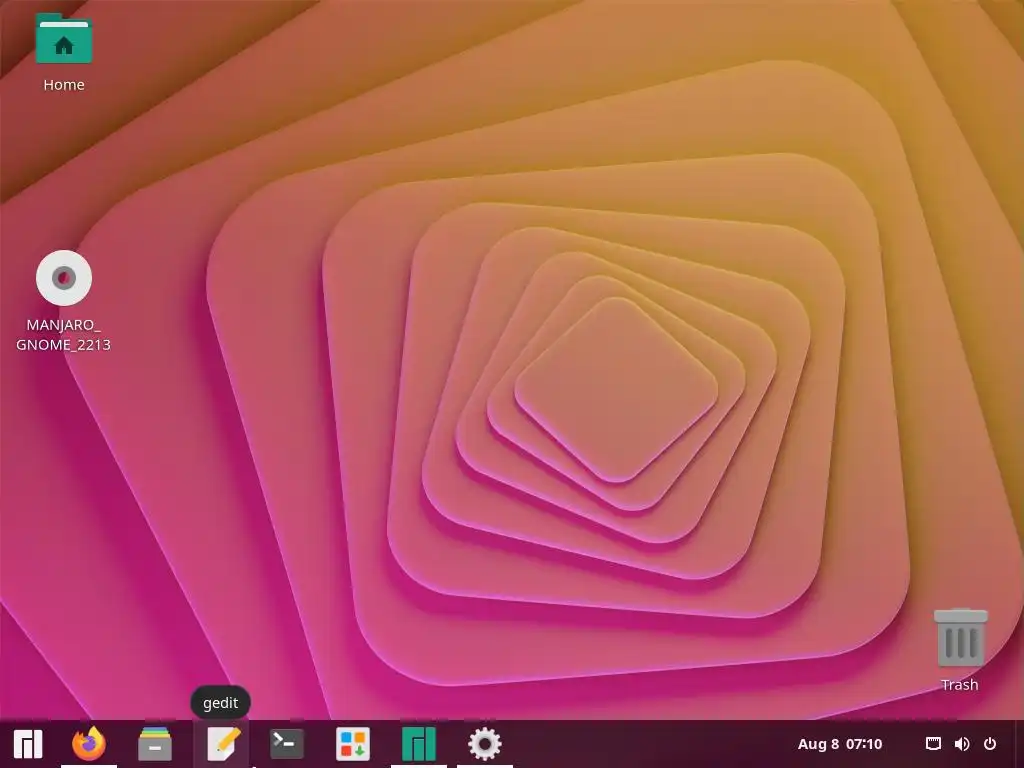Open the Aug 8 07:10 clock calendar
Viewport: 1024px width, 768px height.
tap(840, 744)
